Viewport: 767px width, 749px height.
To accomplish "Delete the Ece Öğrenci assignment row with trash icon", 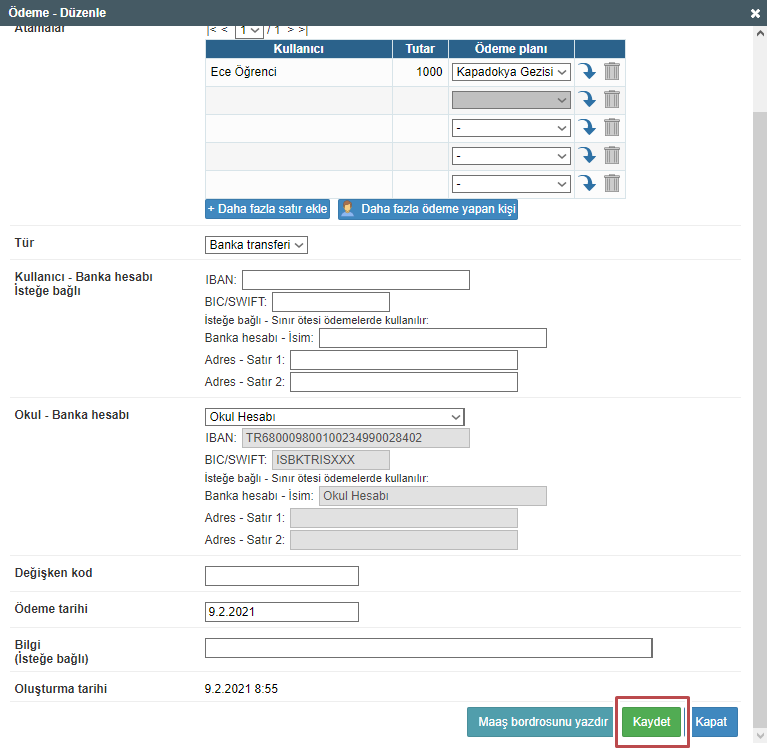I will click(611, 71).
